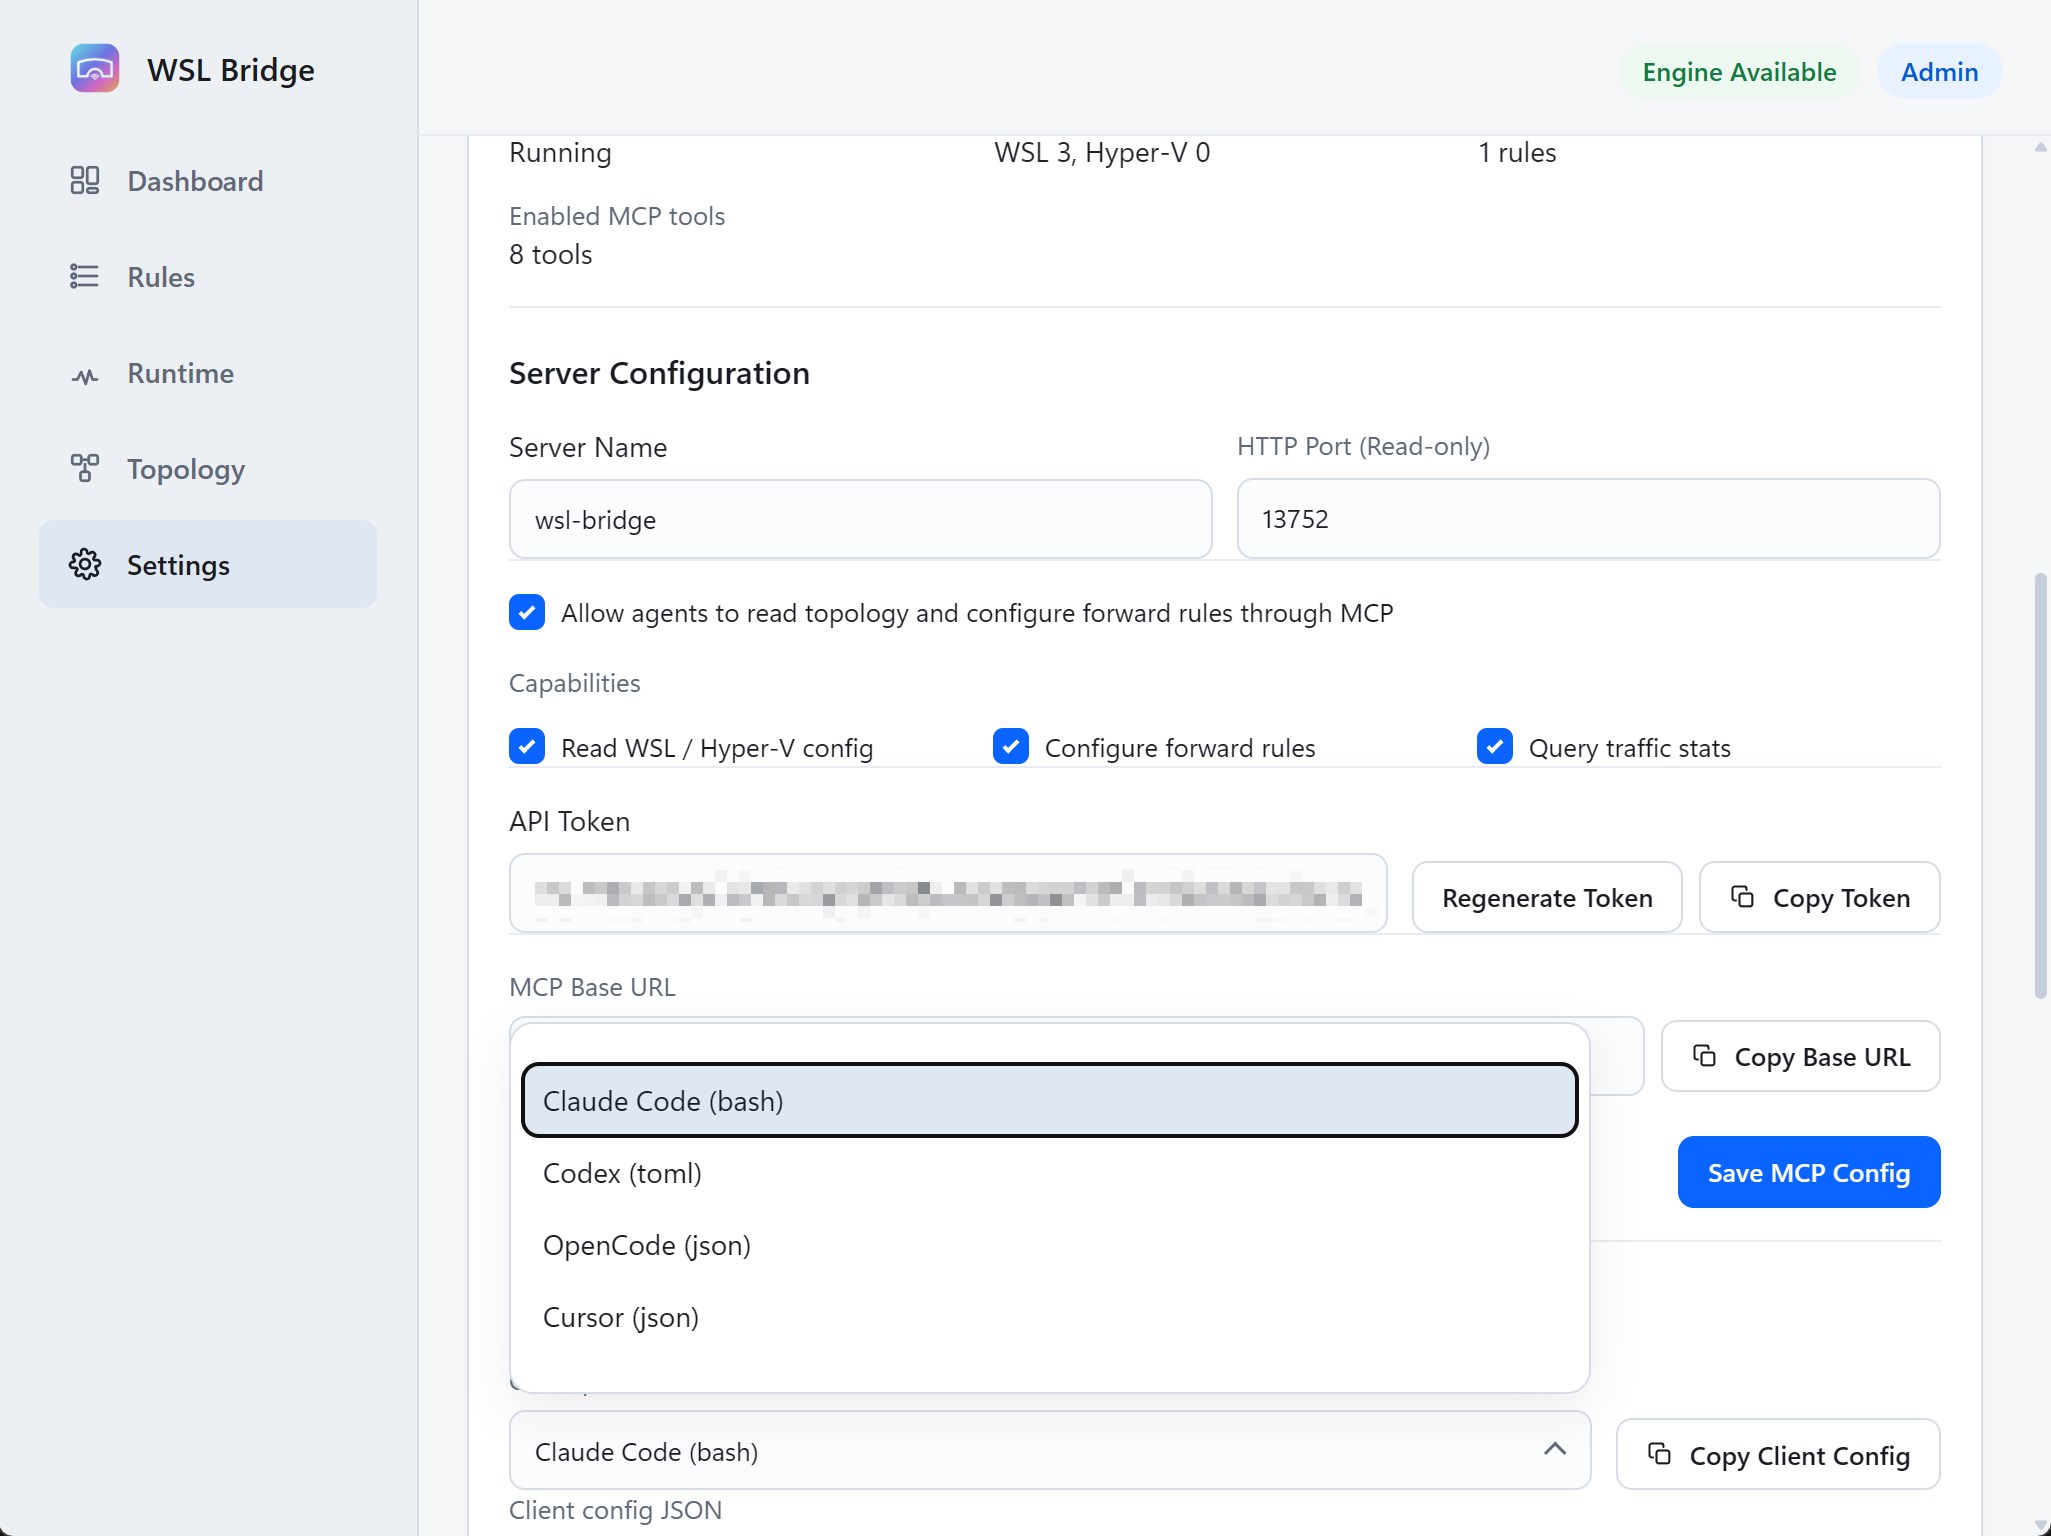Choose OpenCode (json) from the list
Image resolution: width=2051 pixels, height=1536 pixels.
1050,1245
